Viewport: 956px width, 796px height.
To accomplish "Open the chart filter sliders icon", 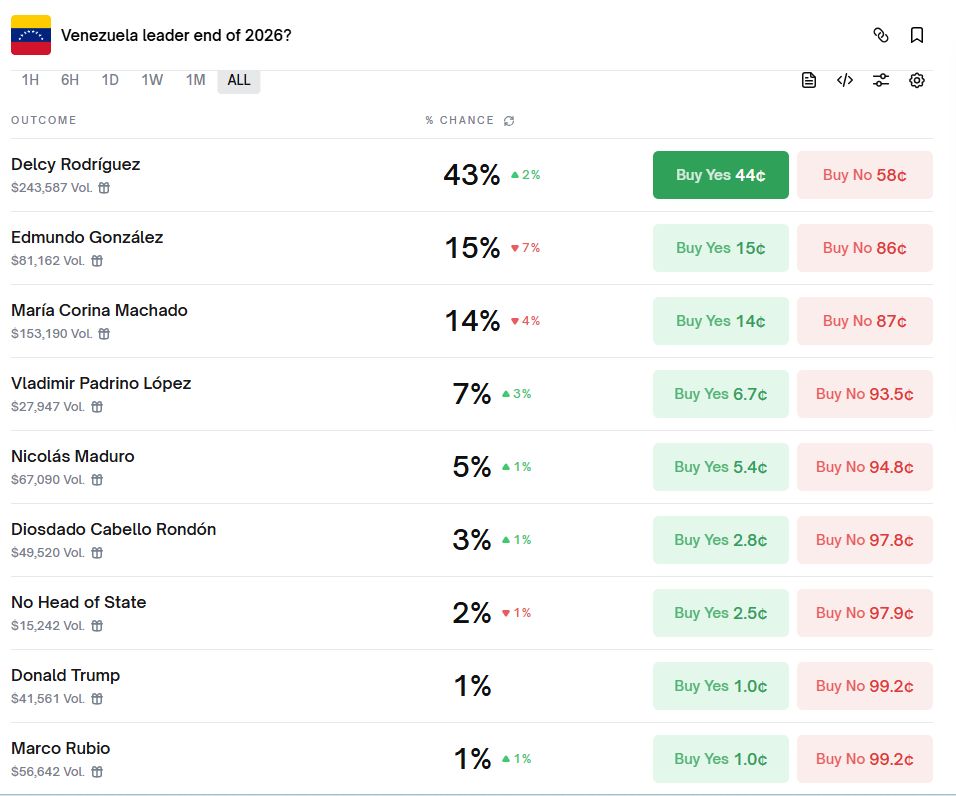I will tap(881, 80).
